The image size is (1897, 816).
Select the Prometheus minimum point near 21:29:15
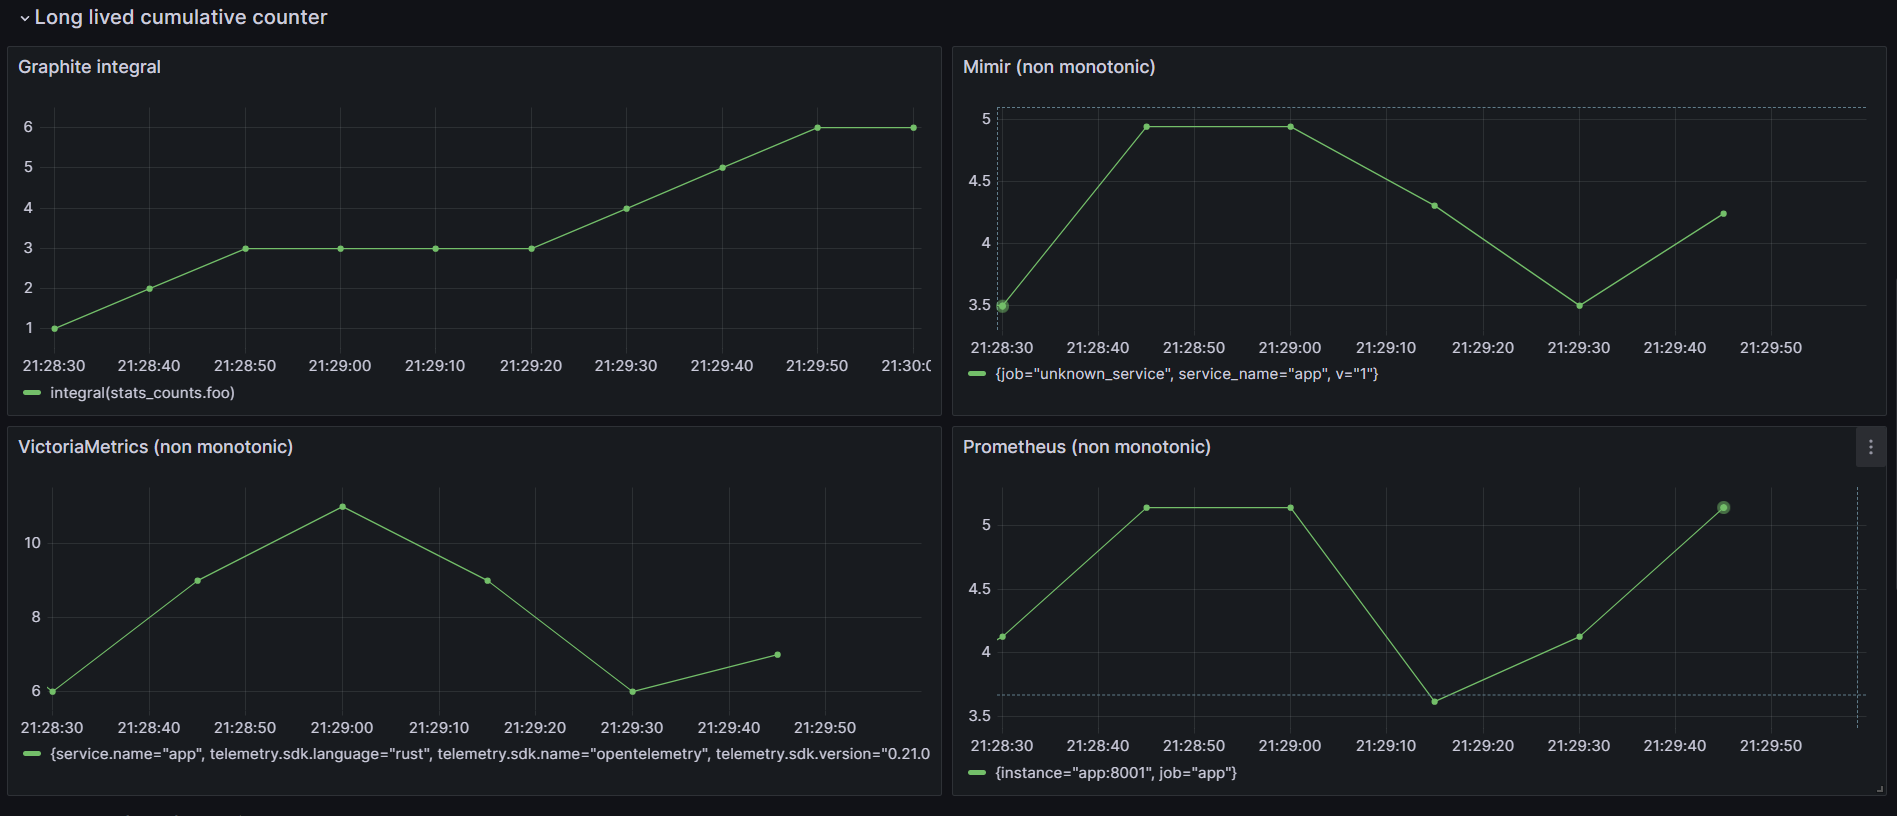(1435, 702)
